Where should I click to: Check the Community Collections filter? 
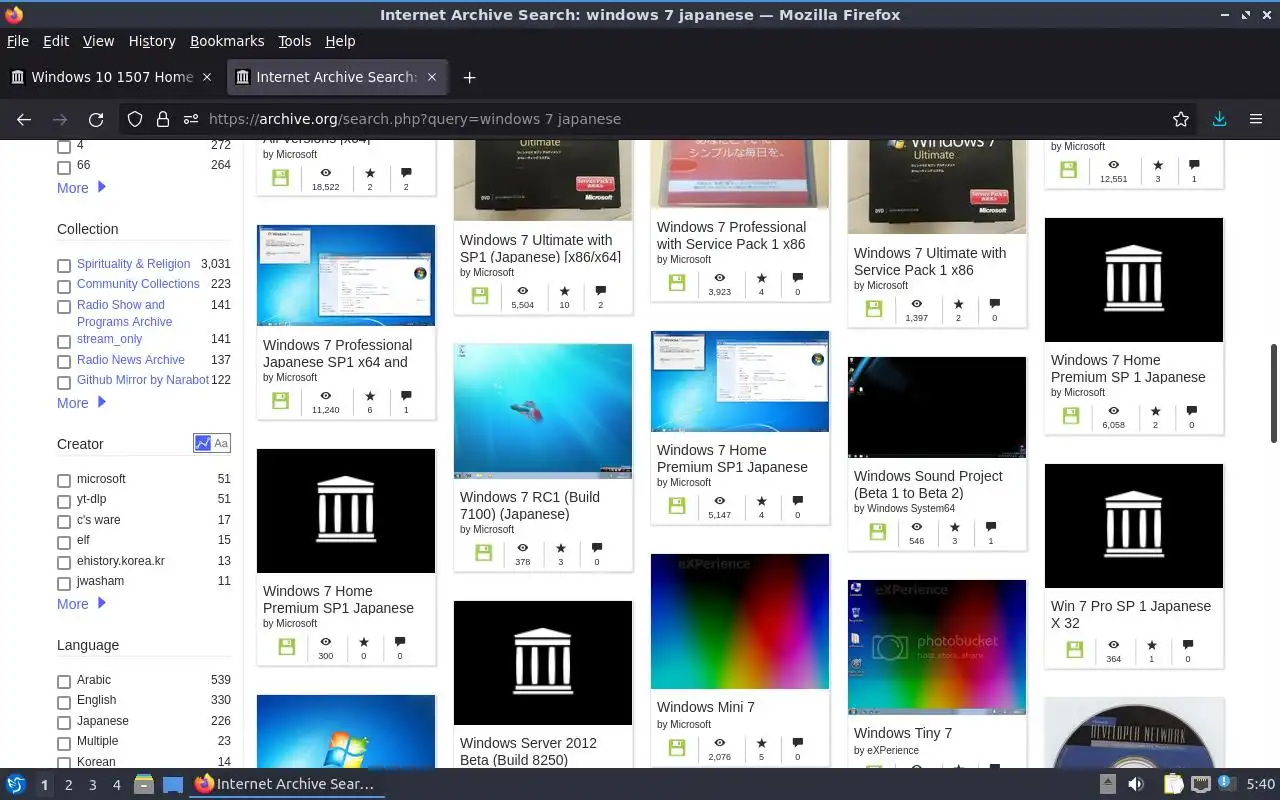coord(64,286)
